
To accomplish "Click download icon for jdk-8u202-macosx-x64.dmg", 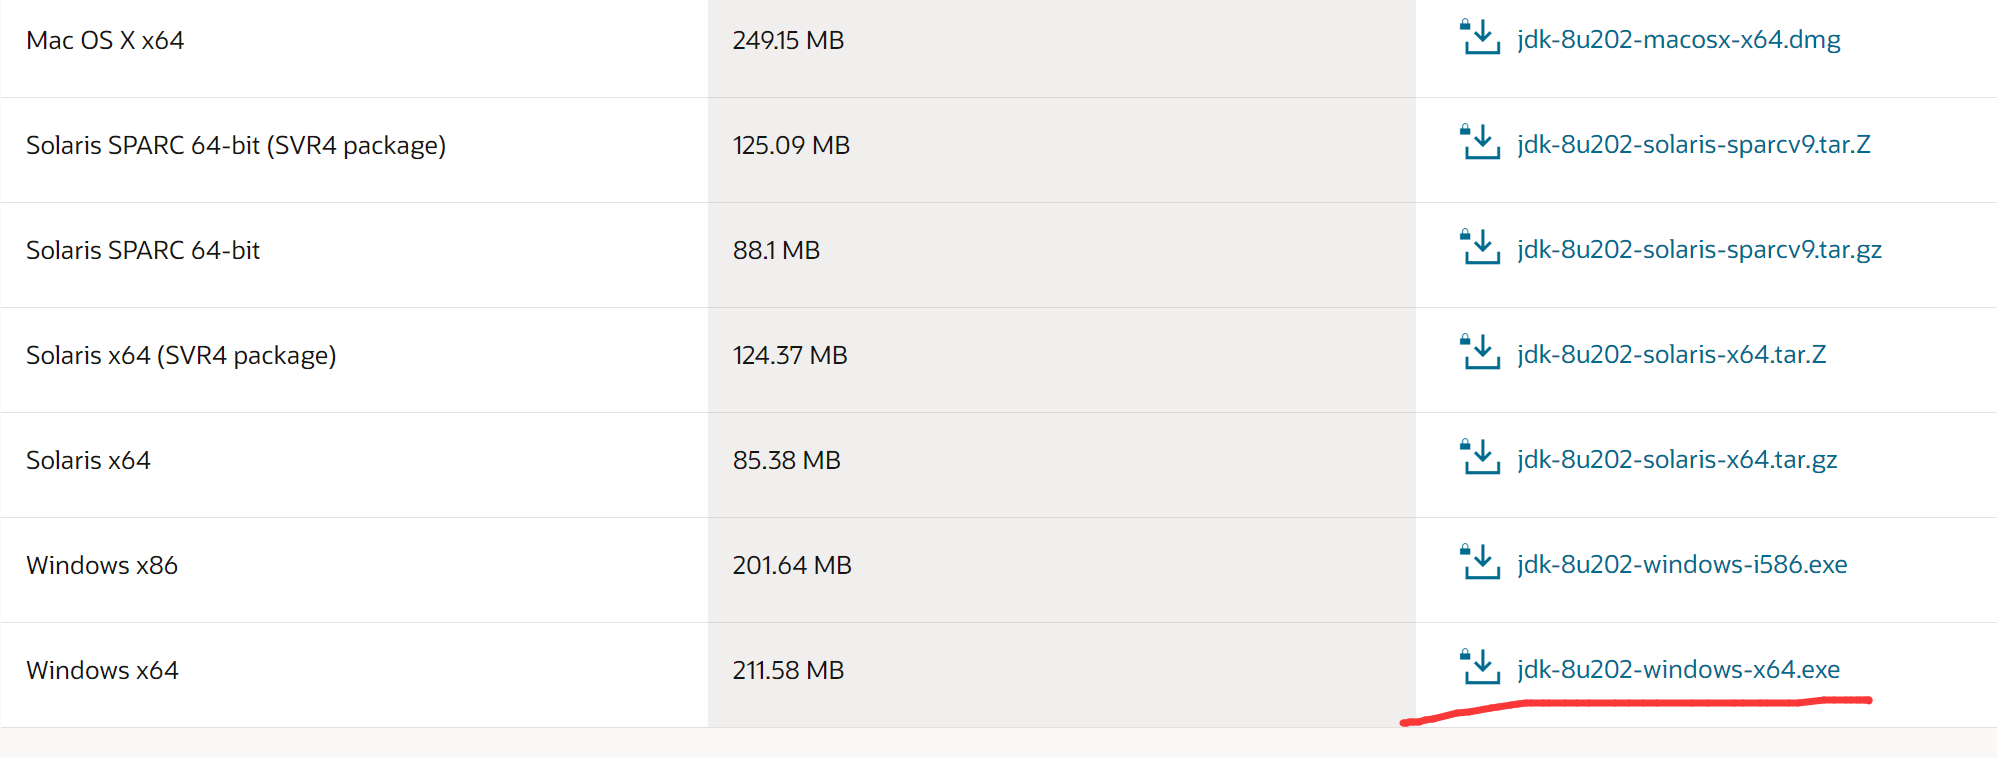I will [x=1479, y=38].
